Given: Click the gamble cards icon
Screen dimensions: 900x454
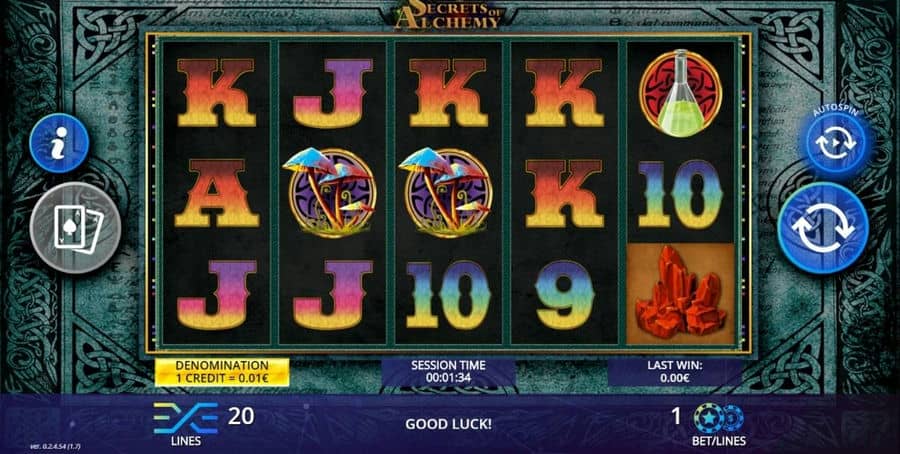Looking at the screenshot, I should [75, 228].
